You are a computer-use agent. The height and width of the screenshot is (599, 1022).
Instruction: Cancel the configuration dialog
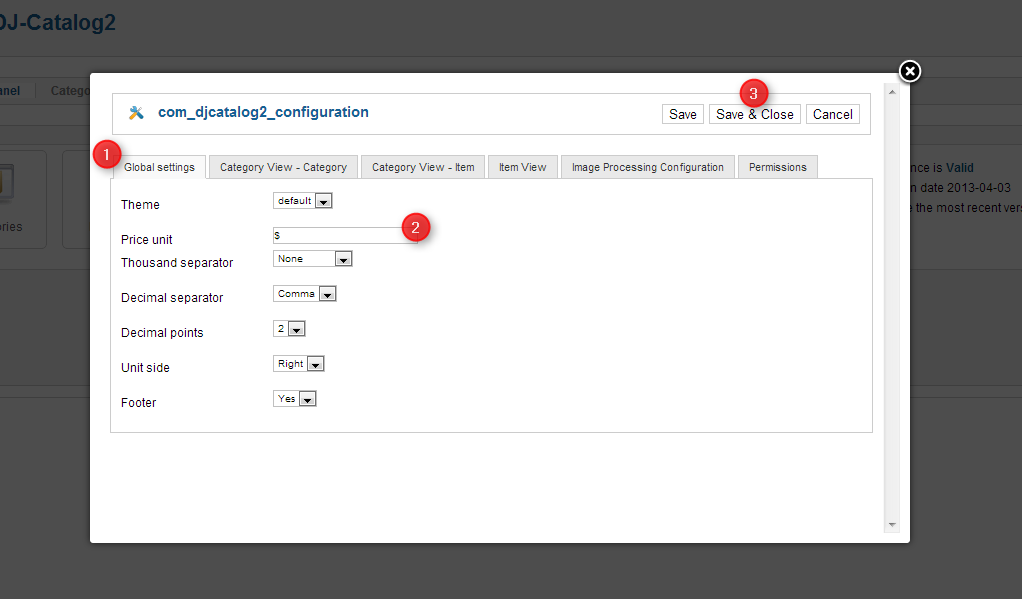click(832, 114)
